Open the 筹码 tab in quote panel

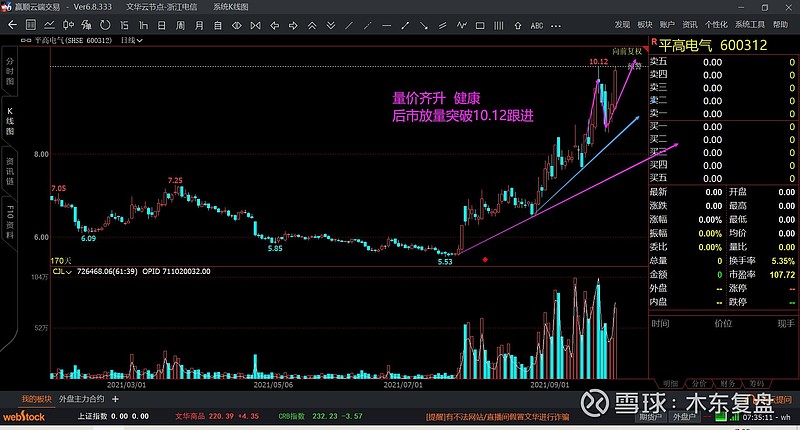click(x=756, y=384)
